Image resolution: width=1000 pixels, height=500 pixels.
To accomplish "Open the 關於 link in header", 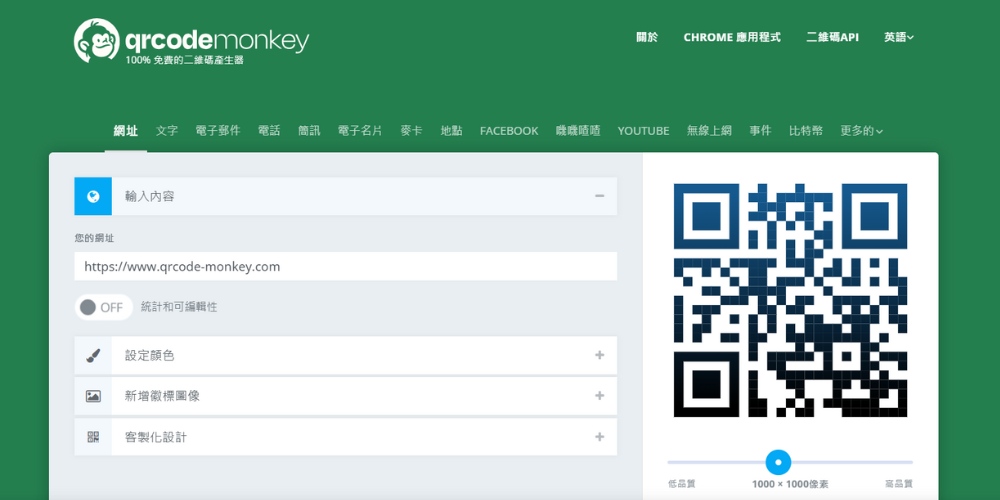I will (647, 38).
